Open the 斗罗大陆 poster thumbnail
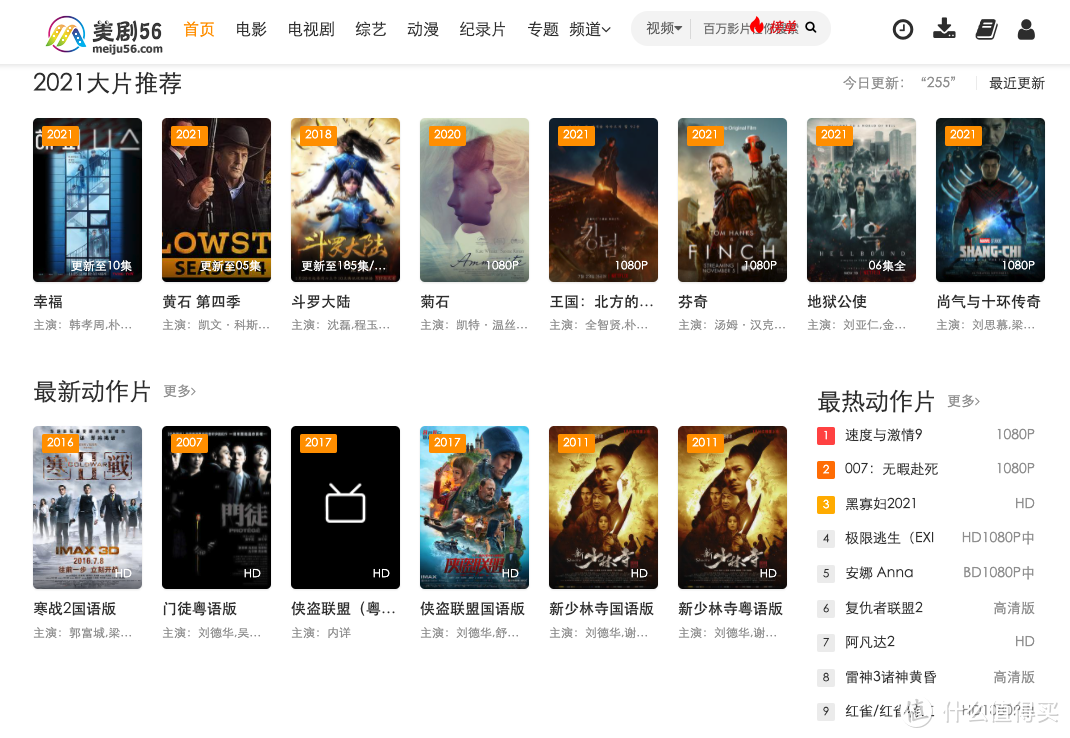Image resolution: width=1070 pixels, height=738 pixels. click(x=345, y=200)
